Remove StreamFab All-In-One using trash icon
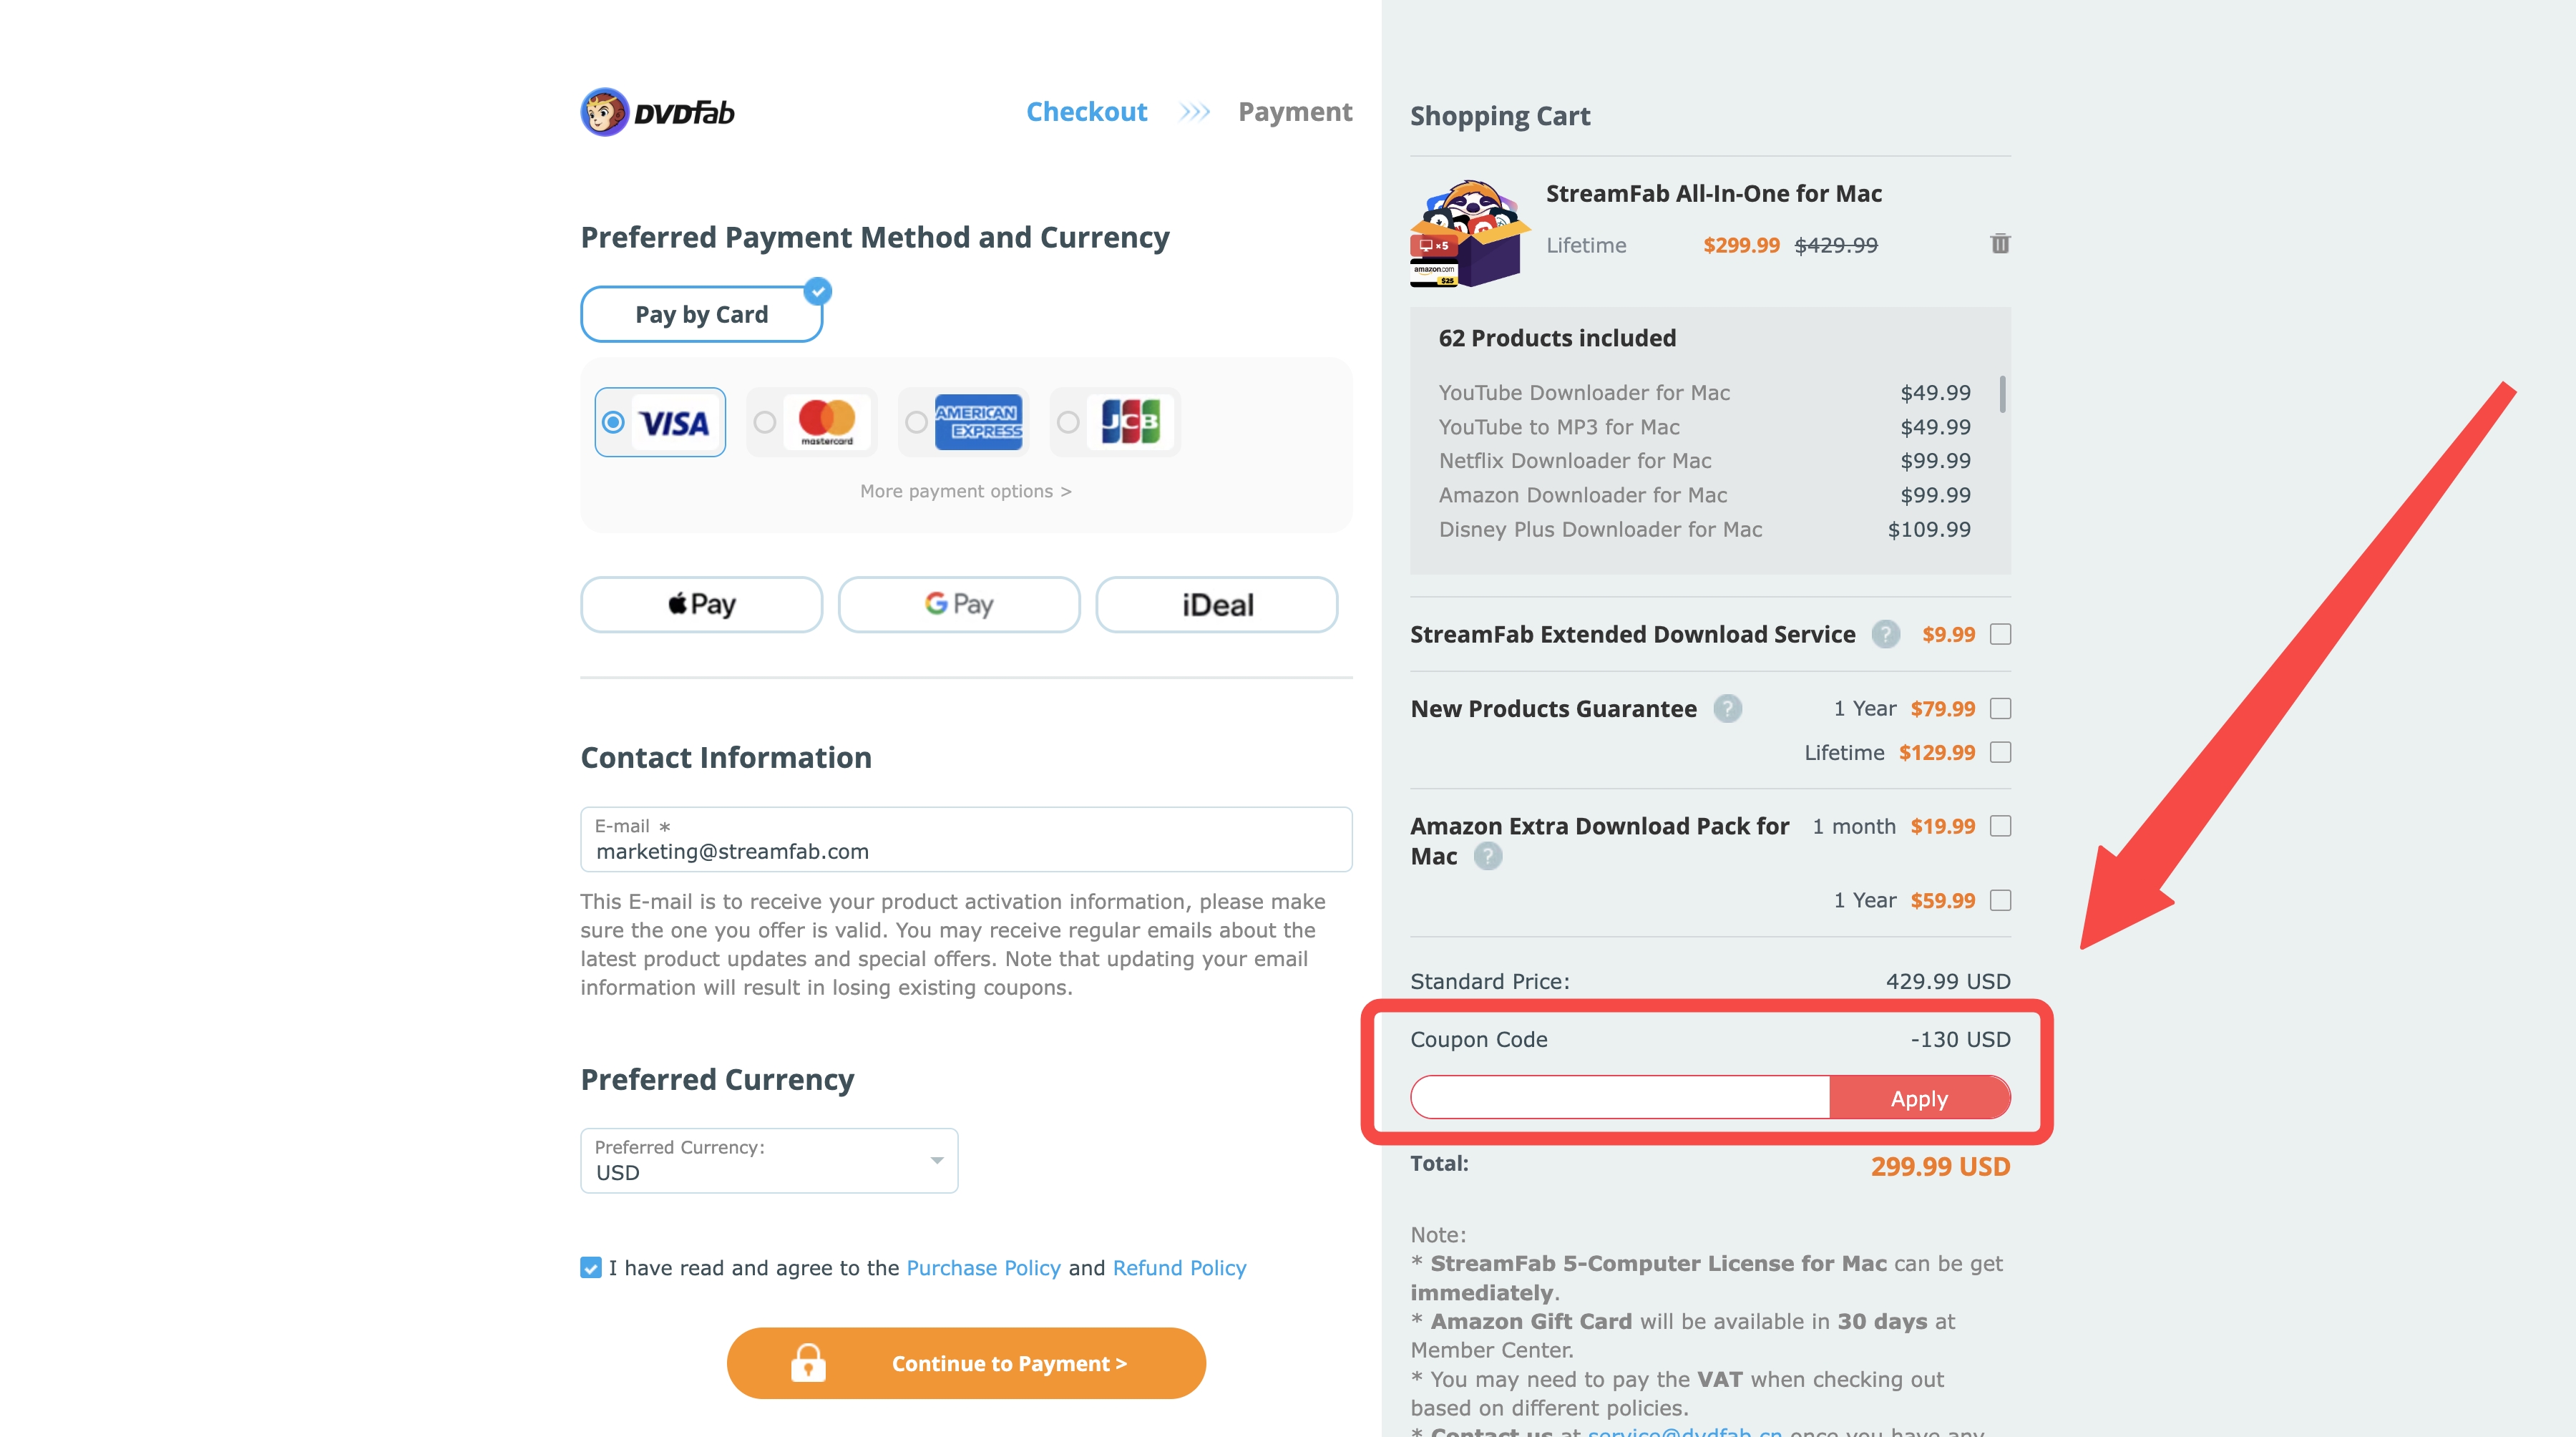The height and width of the screenshot is (1437, 2576). click(x=2000, y=244)
